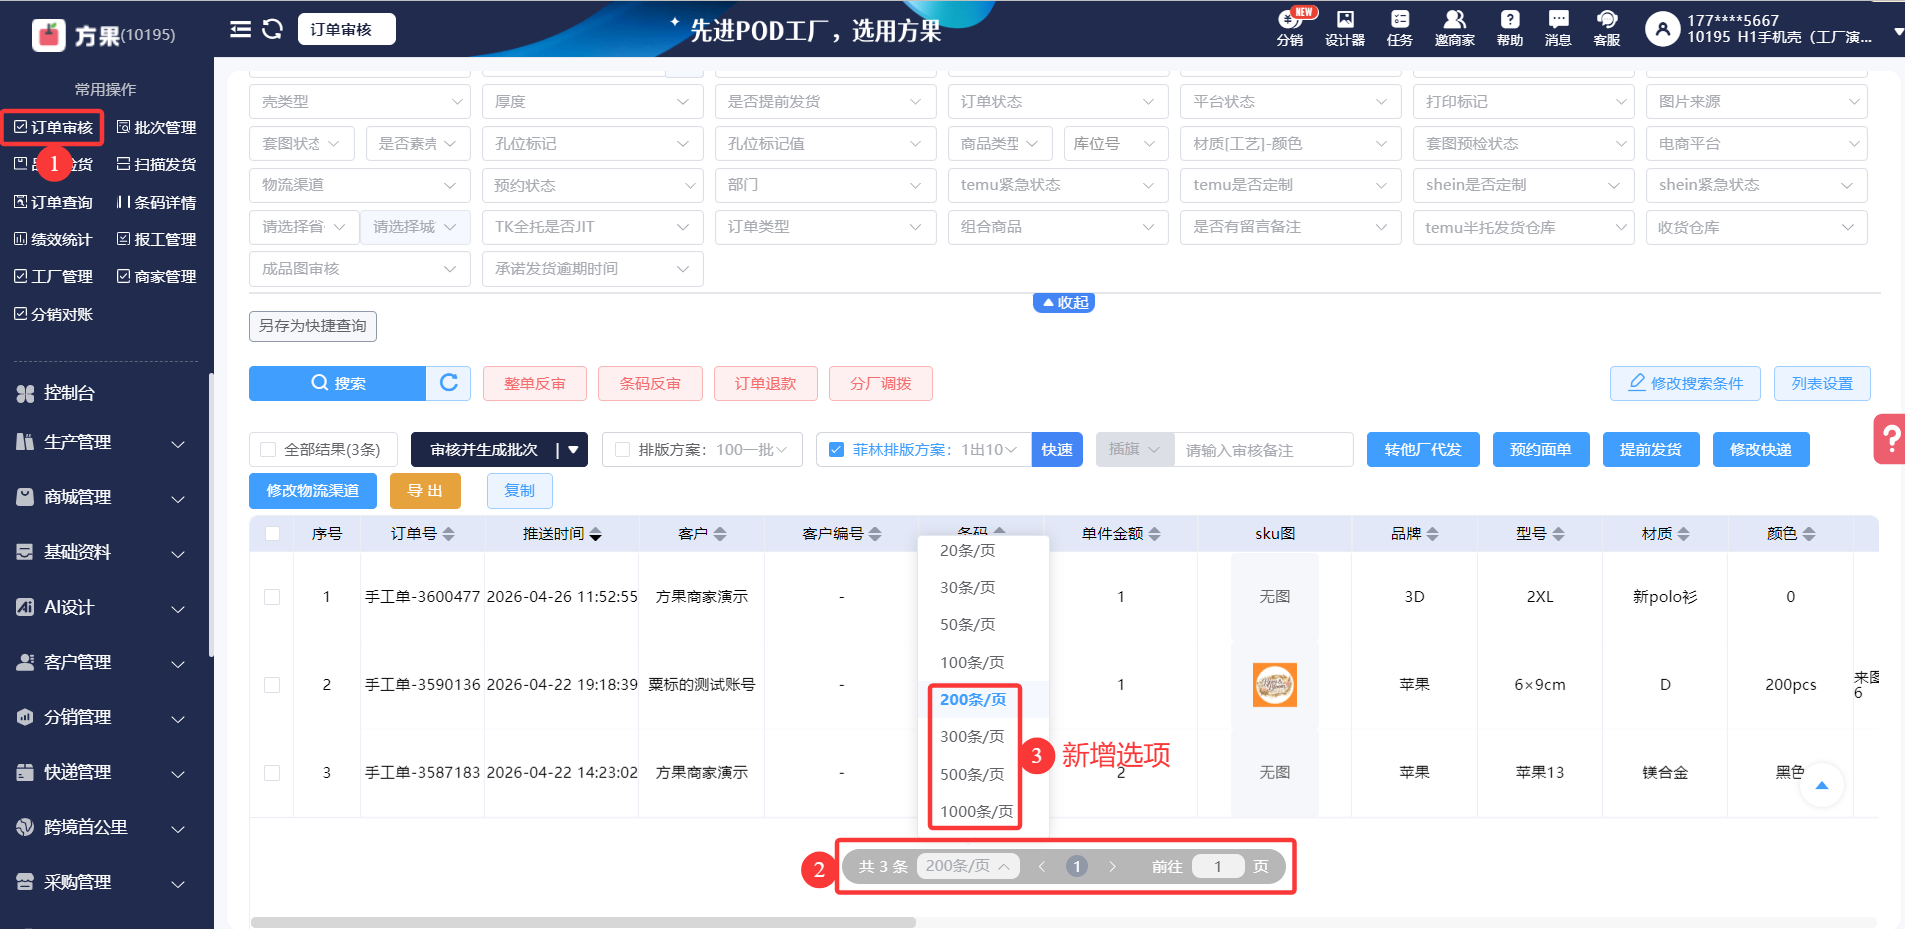Image resolution: width=1905 pixels, height=929 pixels.
Task: Open the 订单状态 filter dropdown
Action: tap(1057, 102)
